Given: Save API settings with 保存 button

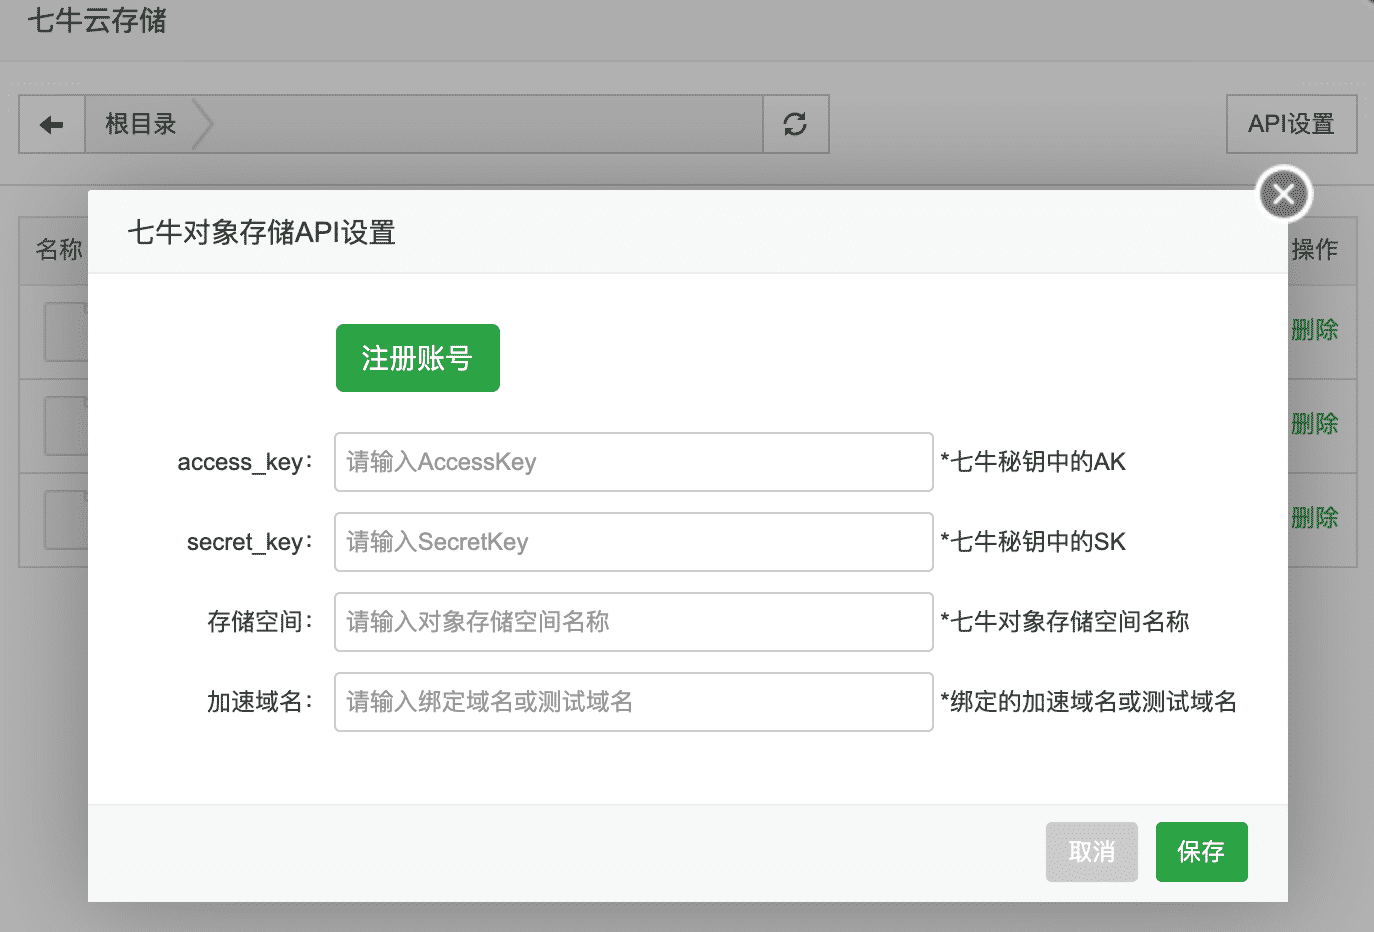Looking at the screenshot, I should pyautogui.click(x=1201, y=852).
